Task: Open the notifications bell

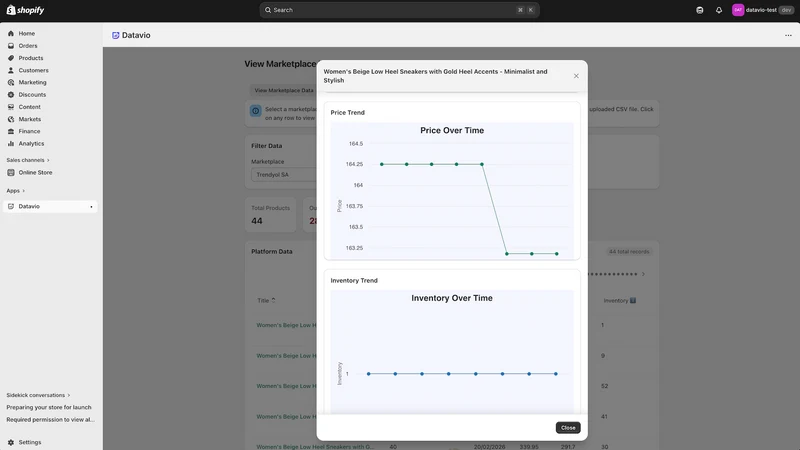Action: tap(719, 10)
